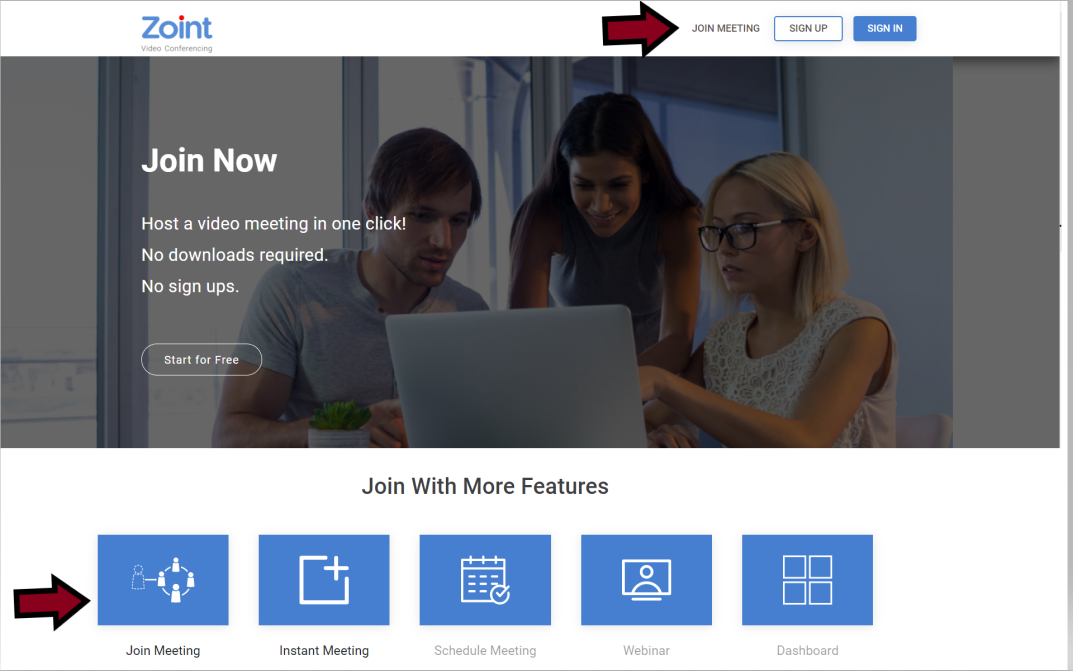
Task: Launch the Dashboard grid icon
Action: tap(807, 580)
